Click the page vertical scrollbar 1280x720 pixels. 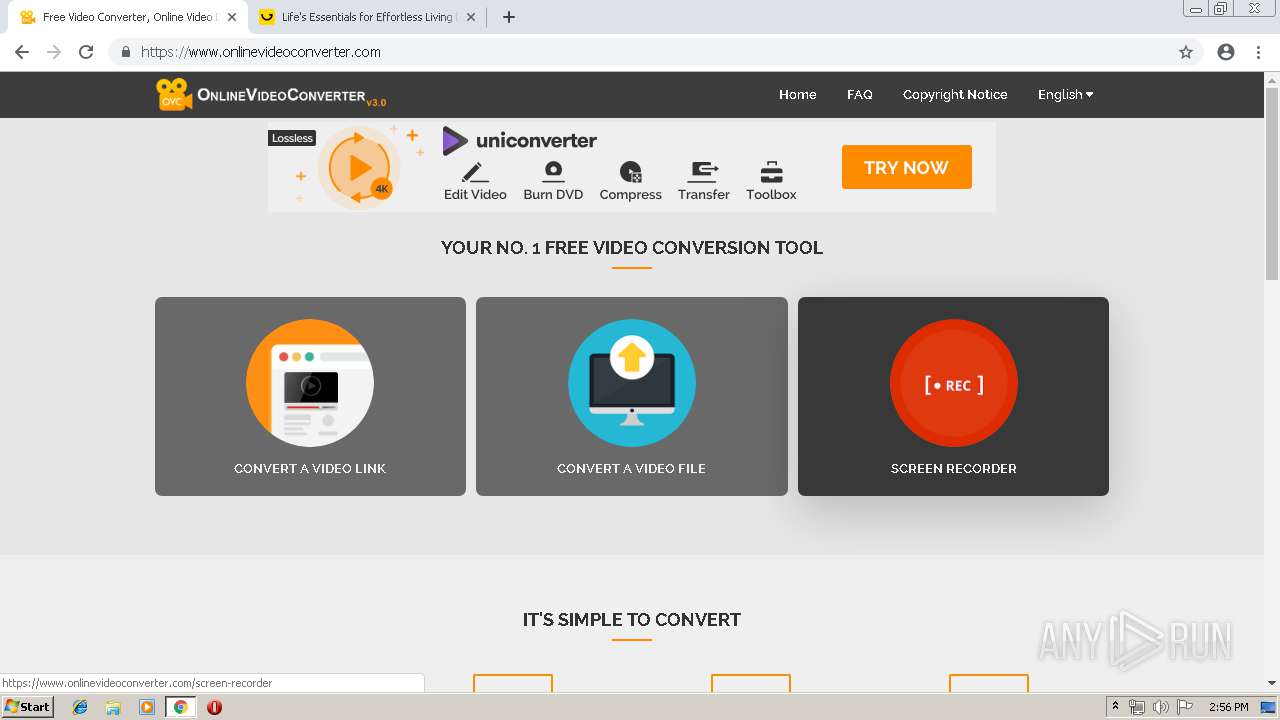[x=1272, y=183]
